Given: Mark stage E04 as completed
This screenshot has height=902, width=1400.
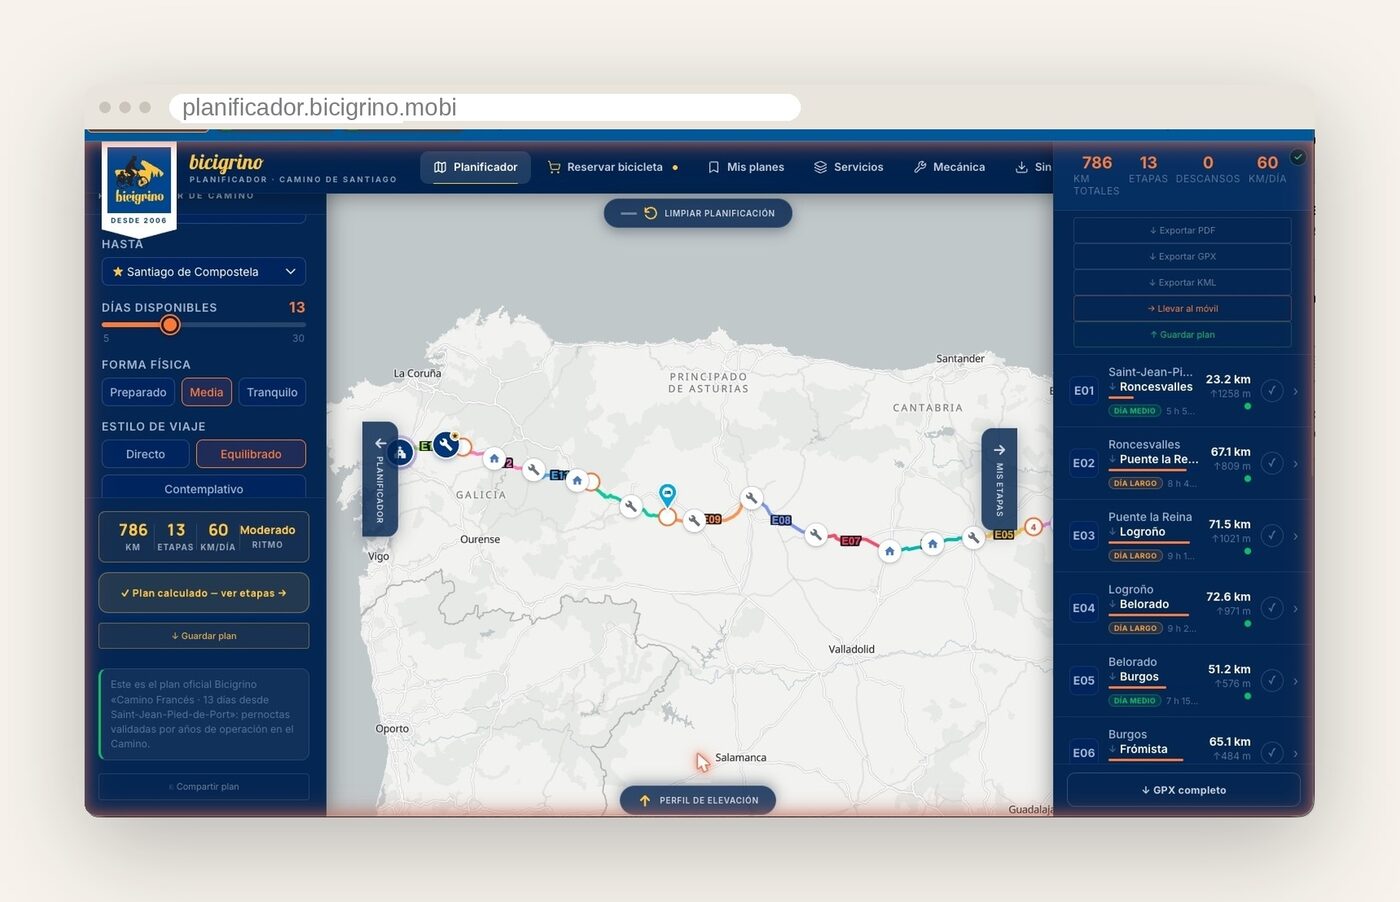Looking at the screenshot, I should [x=1272, y=608].
